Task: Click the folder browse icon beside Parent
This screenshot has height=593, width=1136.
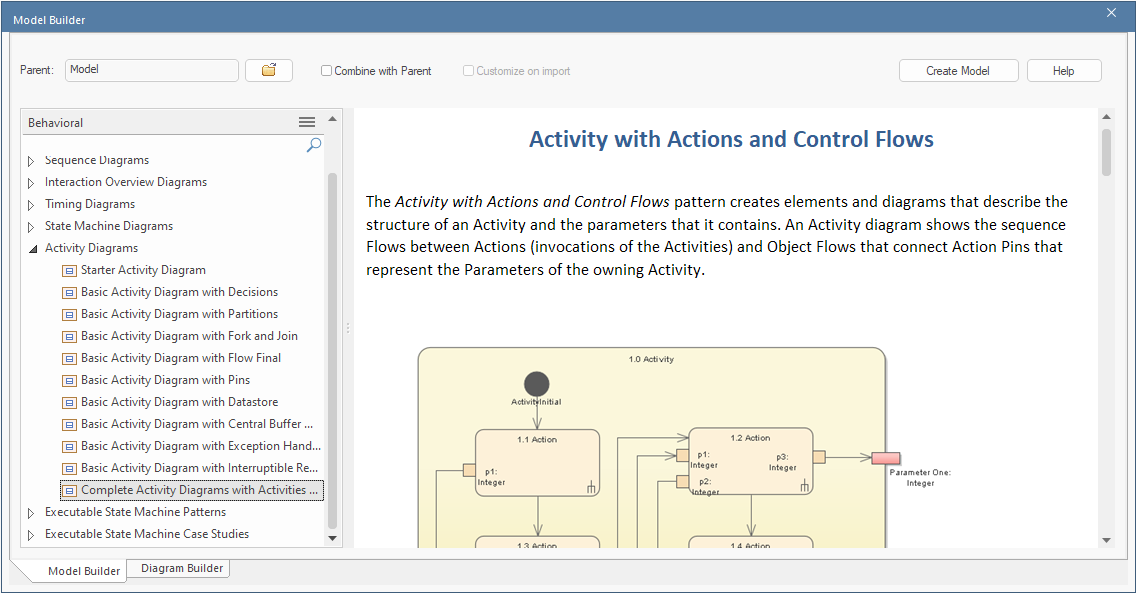Action: coord(268,70)
